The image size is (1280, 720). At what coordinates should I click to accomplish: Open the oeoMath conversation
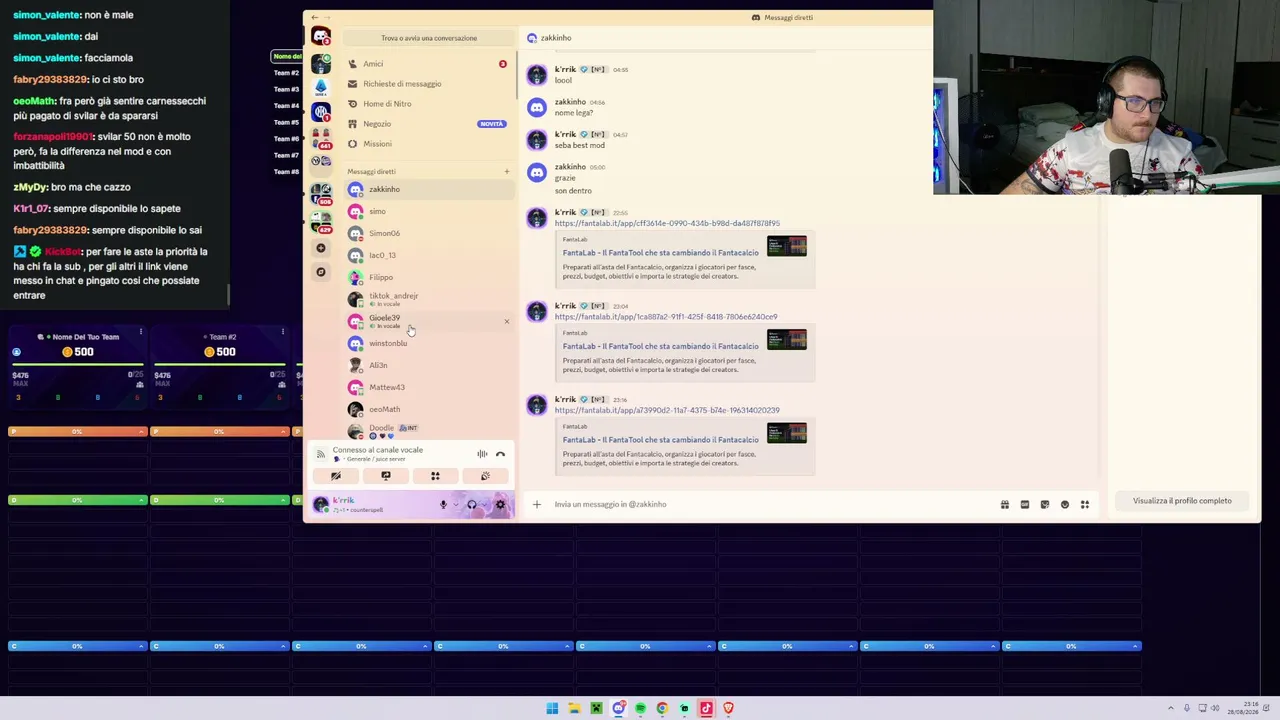click(428, 409)
